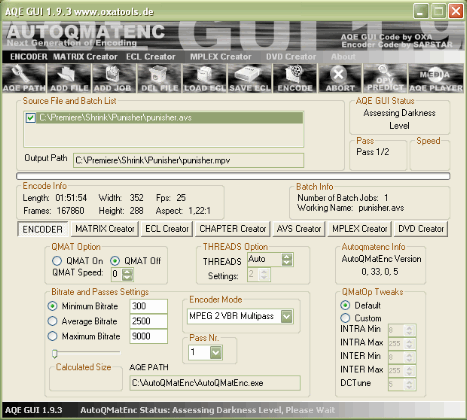
Task: Switch to the ECL Creator tab
Action: [x=167, y=229]
